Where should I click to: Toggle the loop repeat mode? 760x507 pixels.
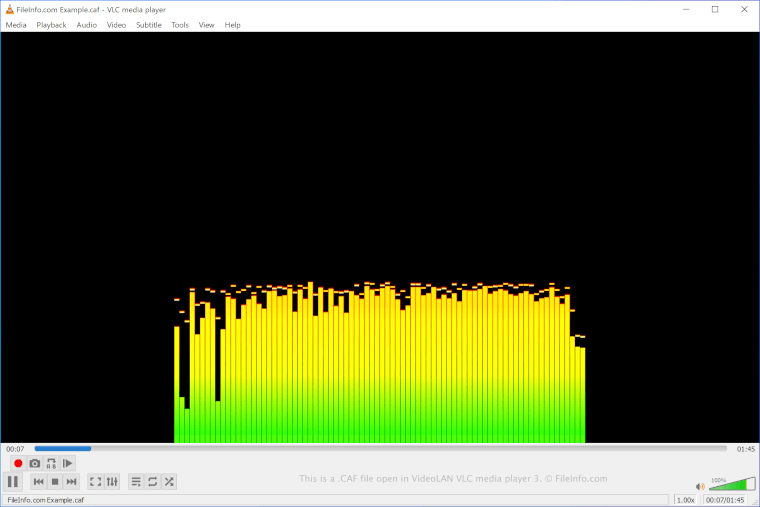[x=153, y=482]
